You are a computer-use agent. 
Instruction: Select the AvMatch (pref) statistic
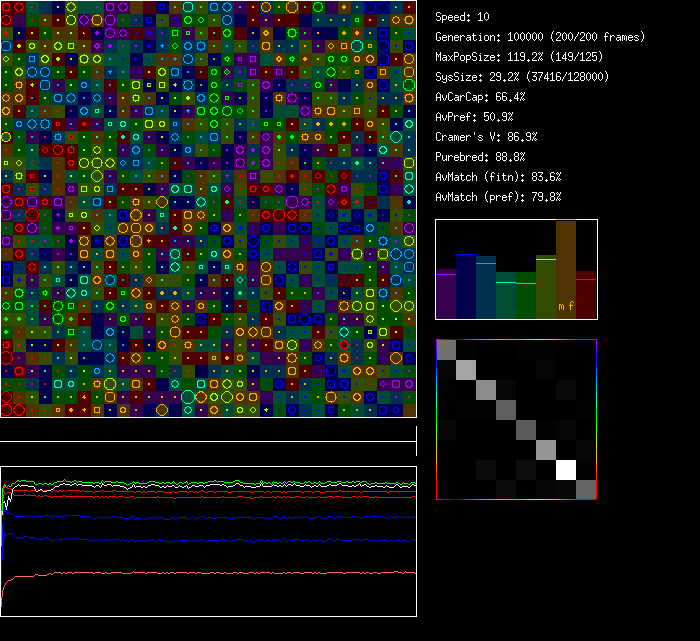tap(499, 197)
